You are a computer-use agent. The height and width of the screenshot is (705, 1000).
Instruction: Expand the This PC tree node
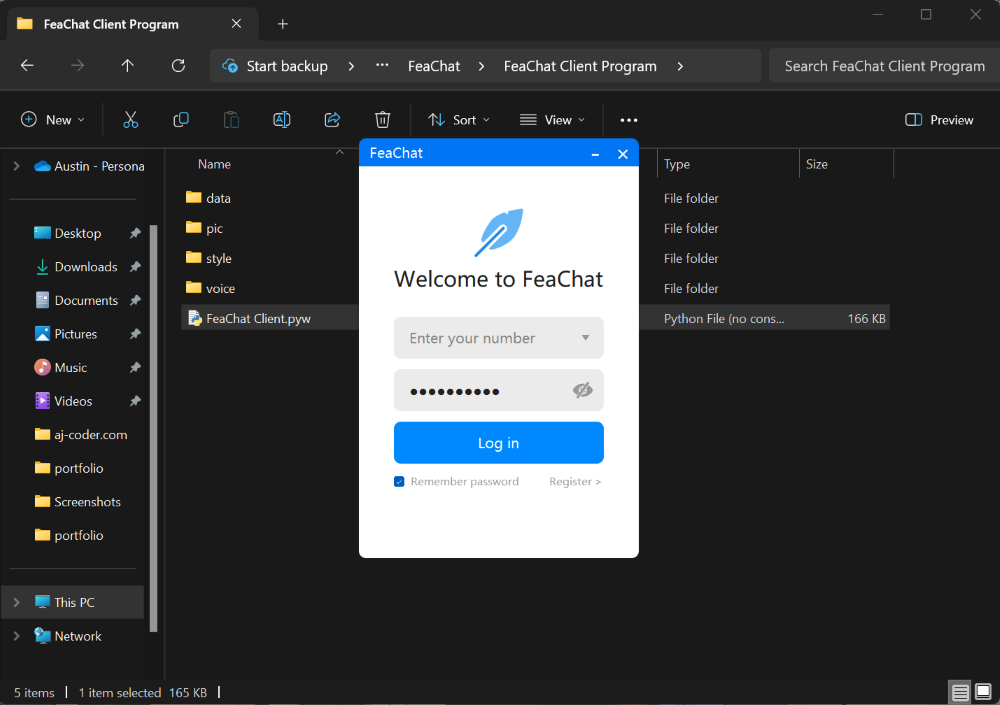click(16, 603)
